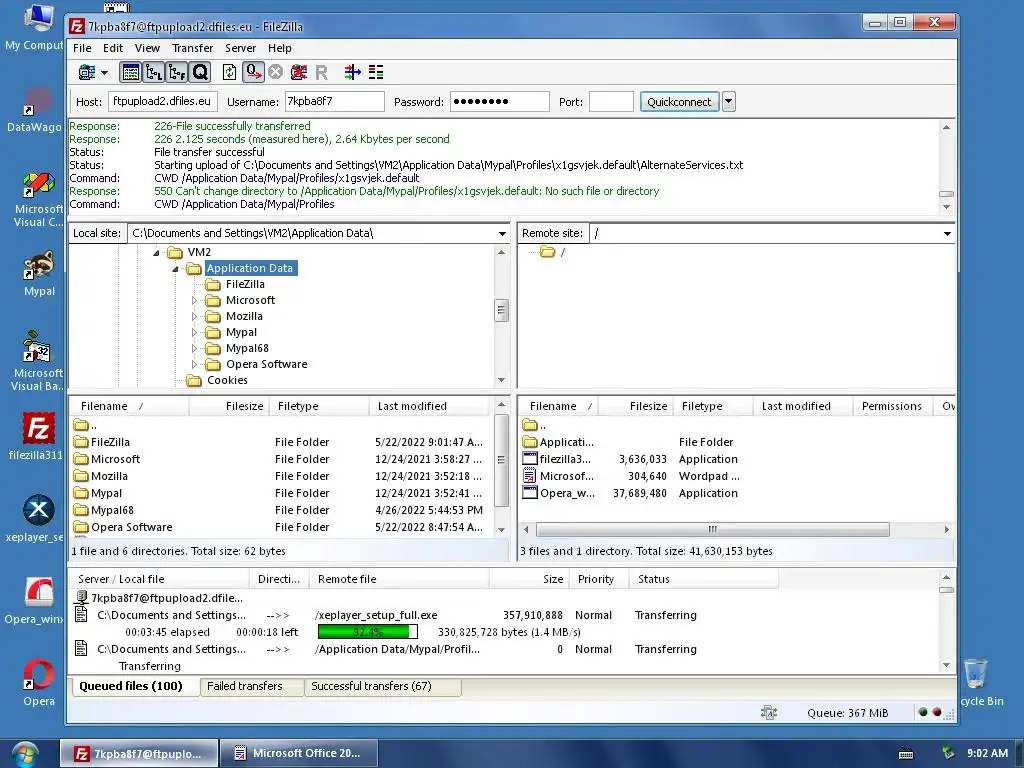Open the Transfer menu
The height and width of the screenshot is (768, 1024).
click(x=193, y=48)
